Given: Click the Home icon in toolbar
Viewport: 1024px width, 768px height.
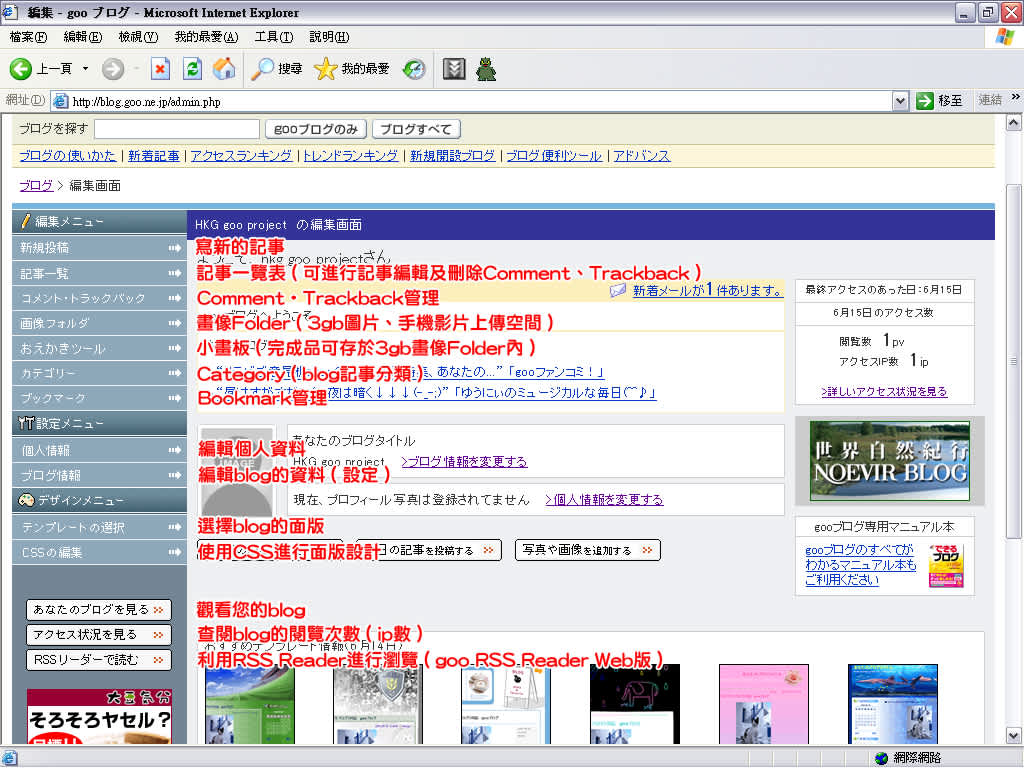Looking at the screenshot, I should [x=224, y=69].
